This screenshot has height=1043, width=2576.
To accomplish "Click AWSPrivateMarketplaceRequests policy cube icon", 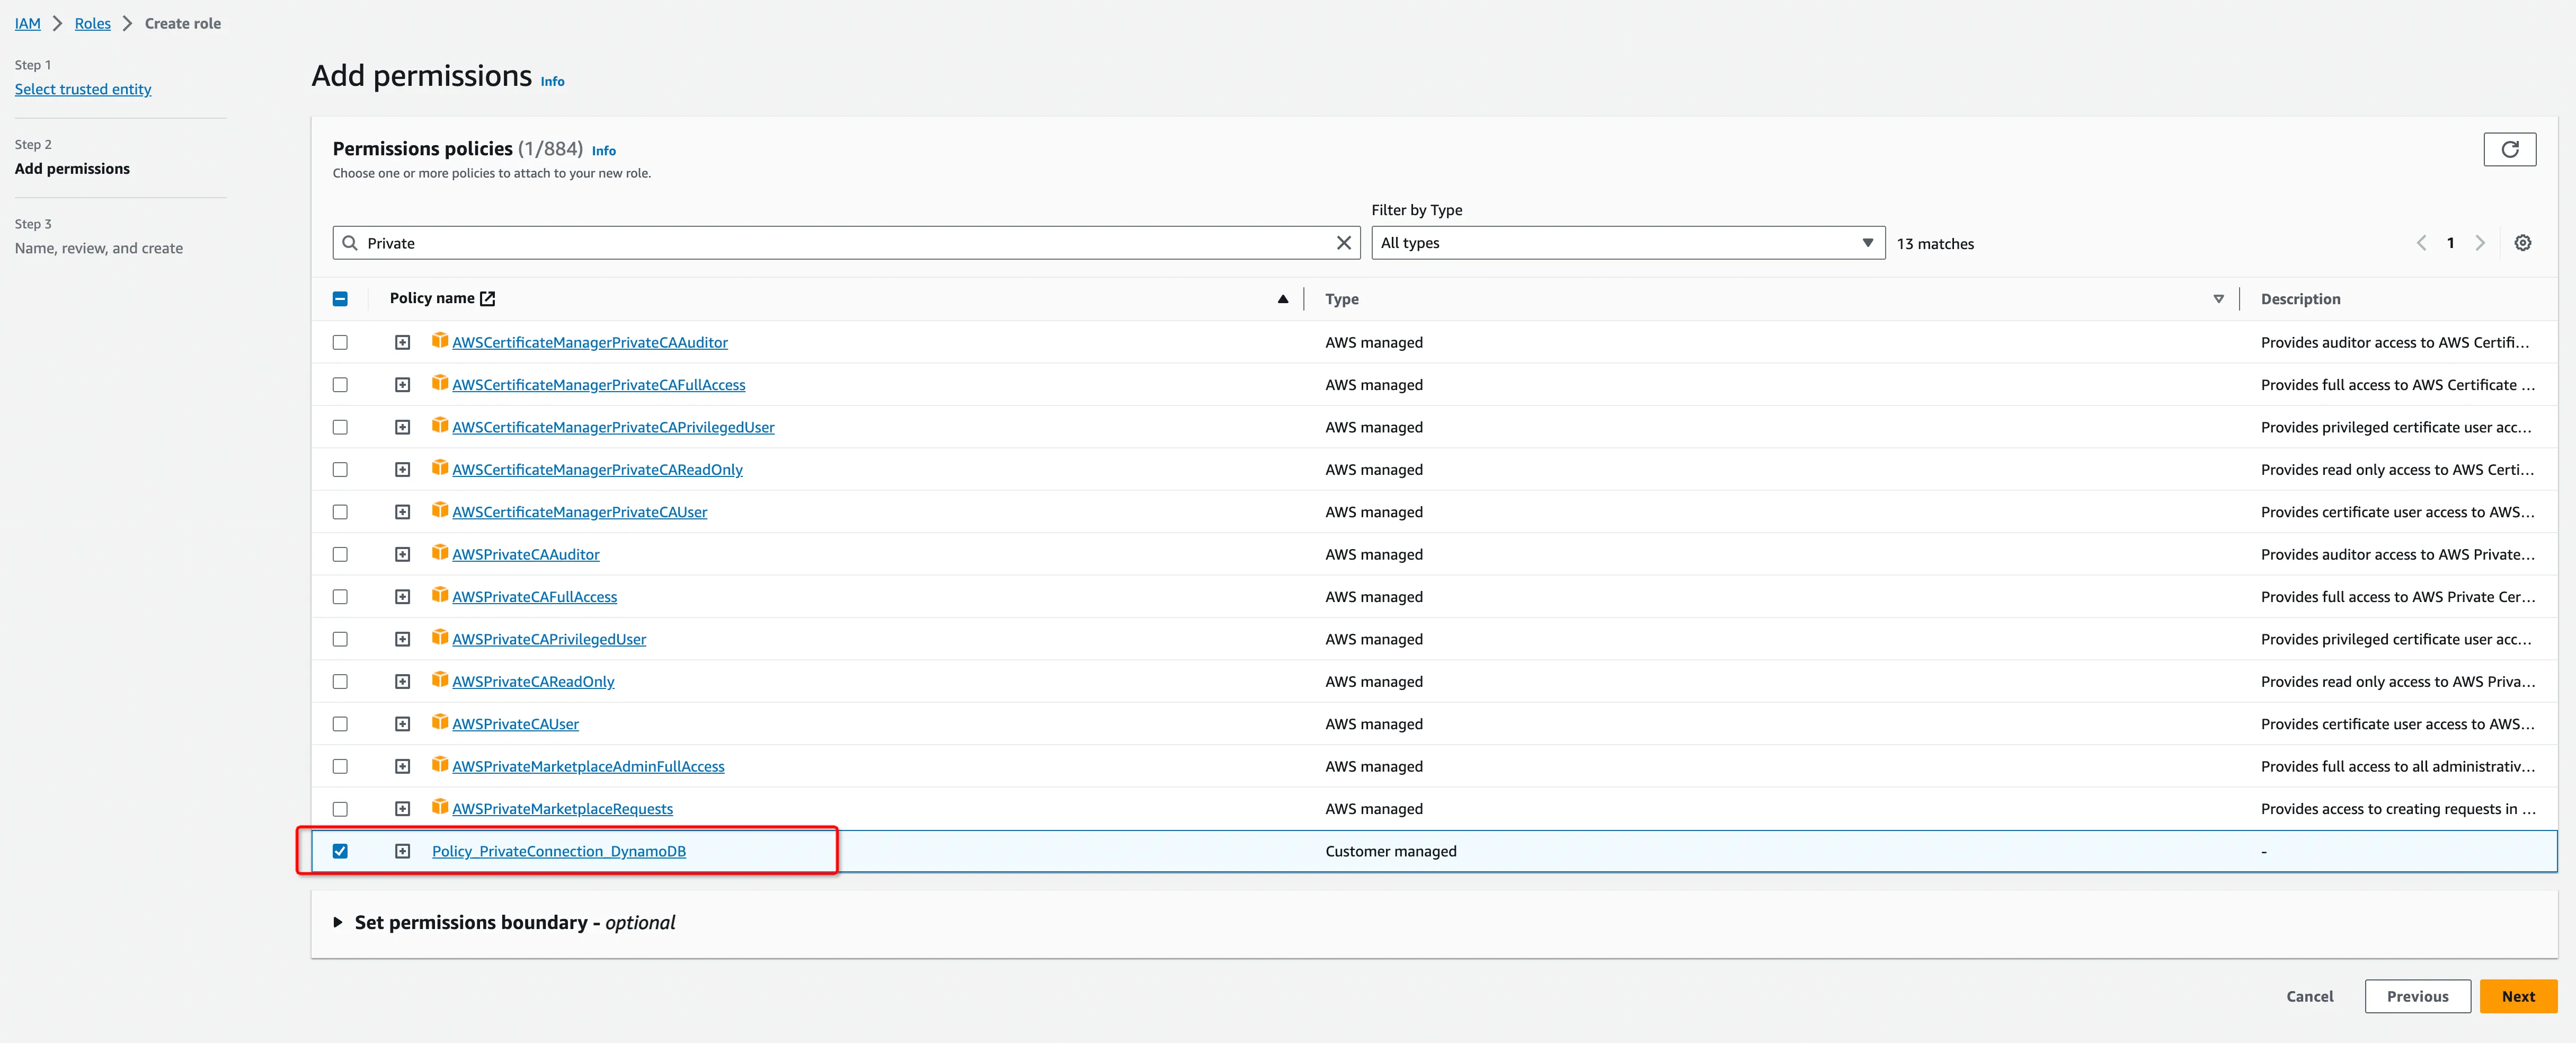I will (x=440, y=807).
